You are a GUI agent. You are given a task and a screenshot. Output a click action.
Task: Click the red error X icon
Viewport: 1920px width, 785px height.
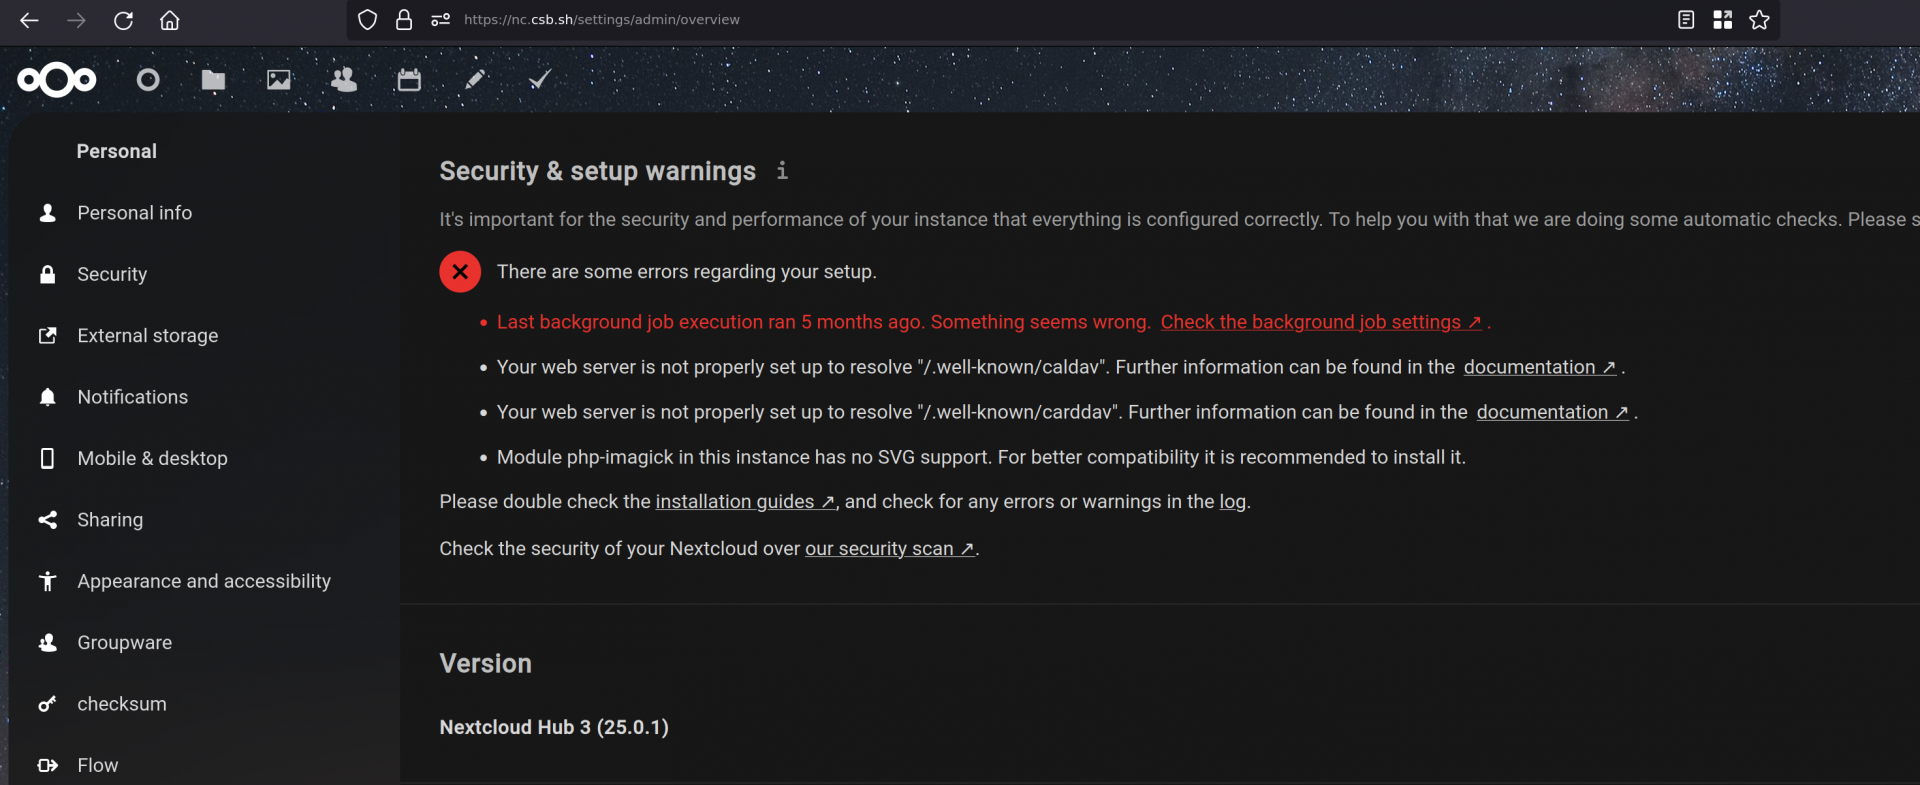click(x=460, y=271)
